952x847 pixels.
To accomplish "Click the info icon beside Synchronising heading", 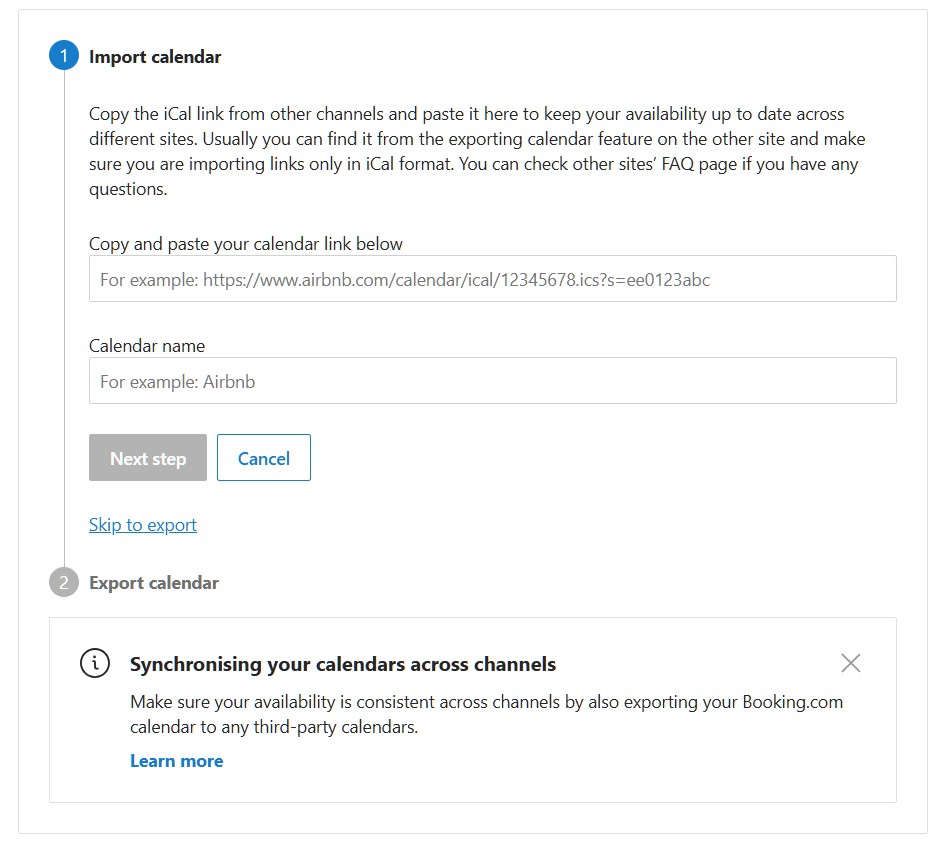I will (95, 663).
